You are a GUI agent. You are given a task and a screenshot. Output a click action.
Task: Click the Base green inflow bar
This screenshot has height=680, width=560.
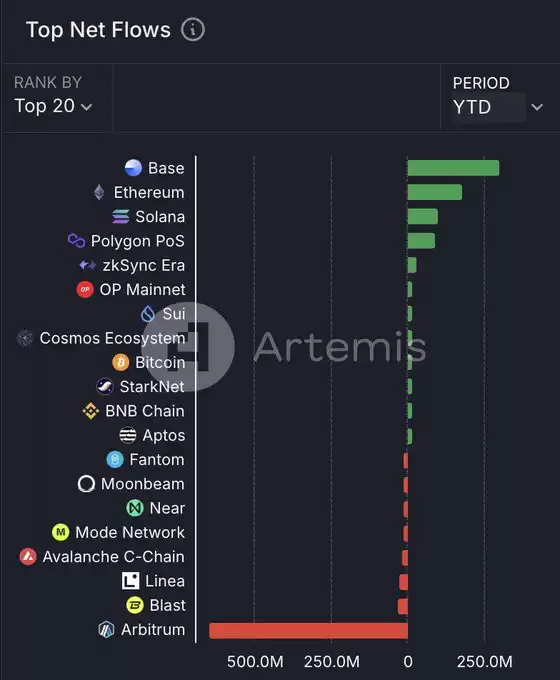(453, 168)
